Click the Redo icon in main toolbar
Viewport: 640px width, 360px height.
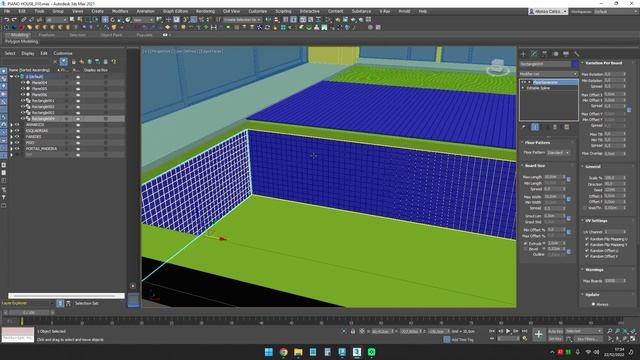[14, 19]
